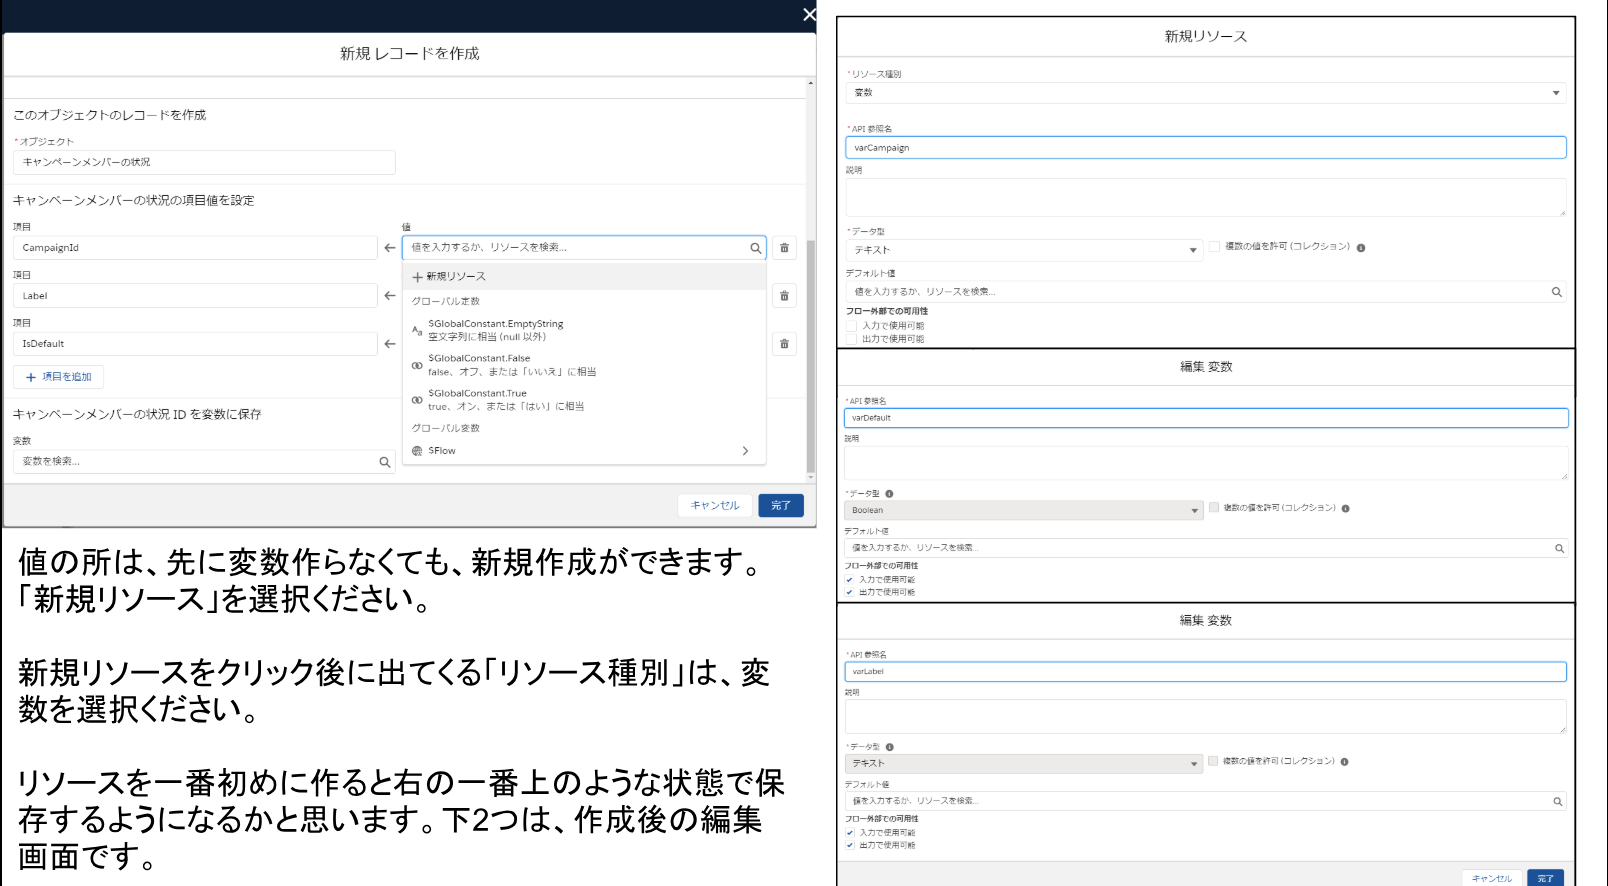Screen dimensions: 1608x886
Task: Check the collection checkbox next to Boolean data type
Action: pyautogui.click(x=1214, y=508)
